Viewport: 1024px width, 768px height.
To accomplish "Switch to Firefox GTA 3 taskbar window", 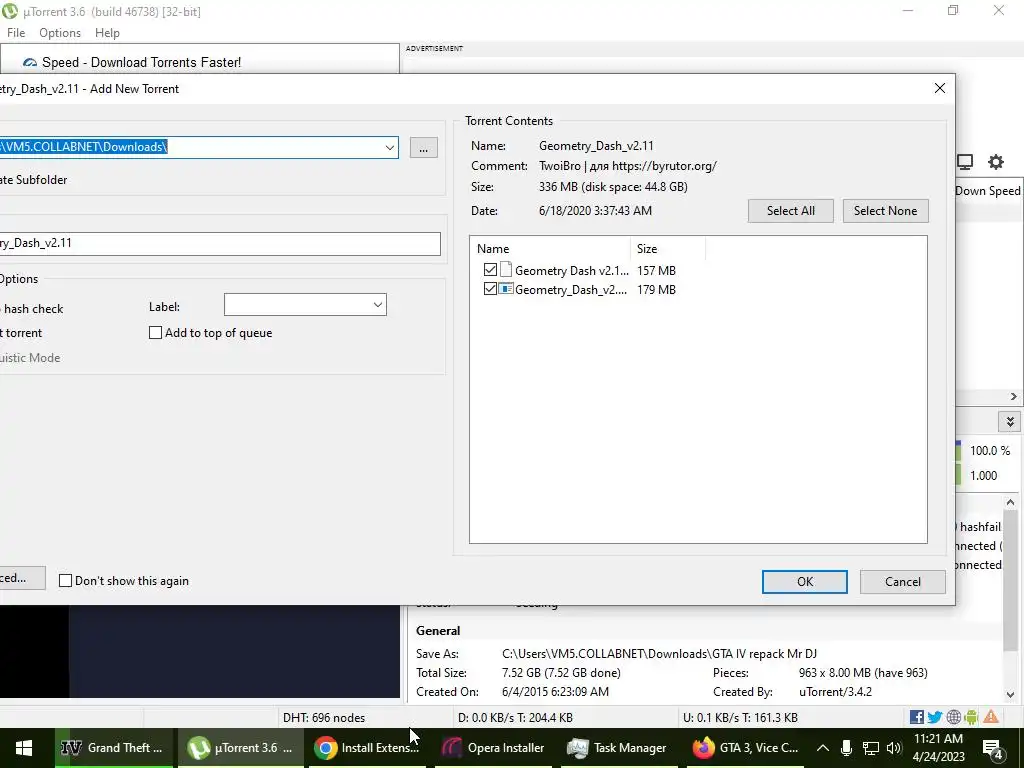I will [745, 748].
